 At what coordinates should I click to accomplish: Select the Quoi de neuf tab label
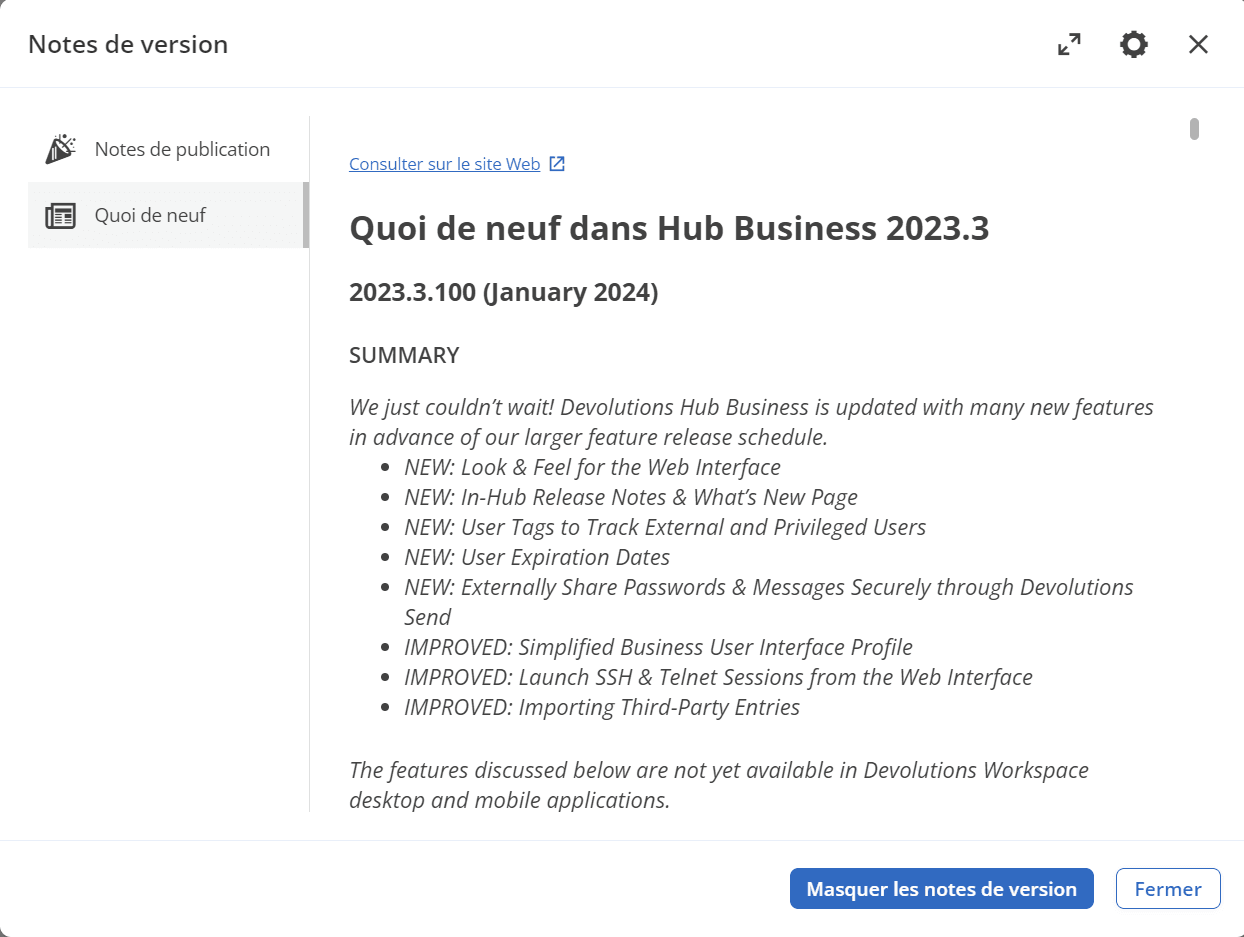150,215
